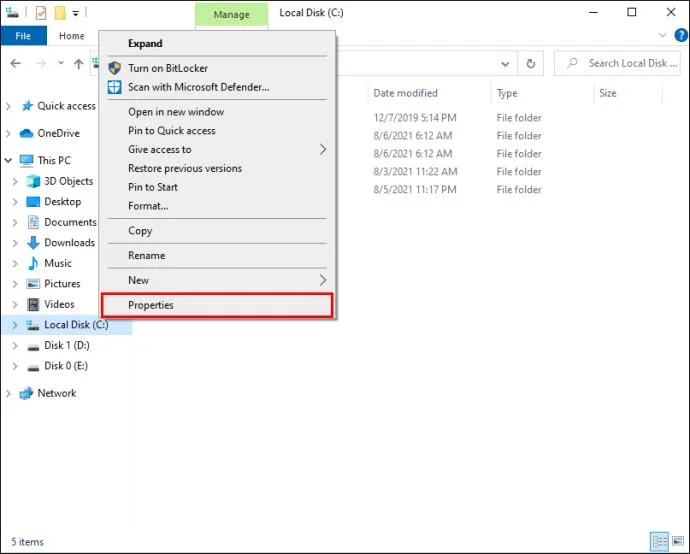Go up one folder level arrow

pyautogui.click(x=79, y=64)
